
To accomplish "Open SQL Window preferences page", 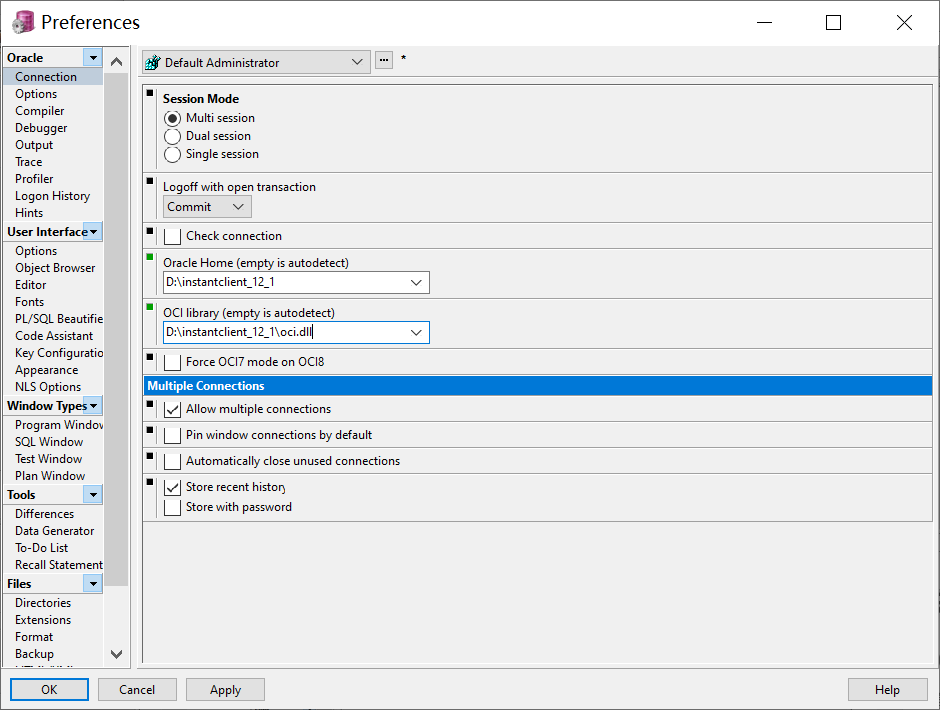I will (49, 442).
